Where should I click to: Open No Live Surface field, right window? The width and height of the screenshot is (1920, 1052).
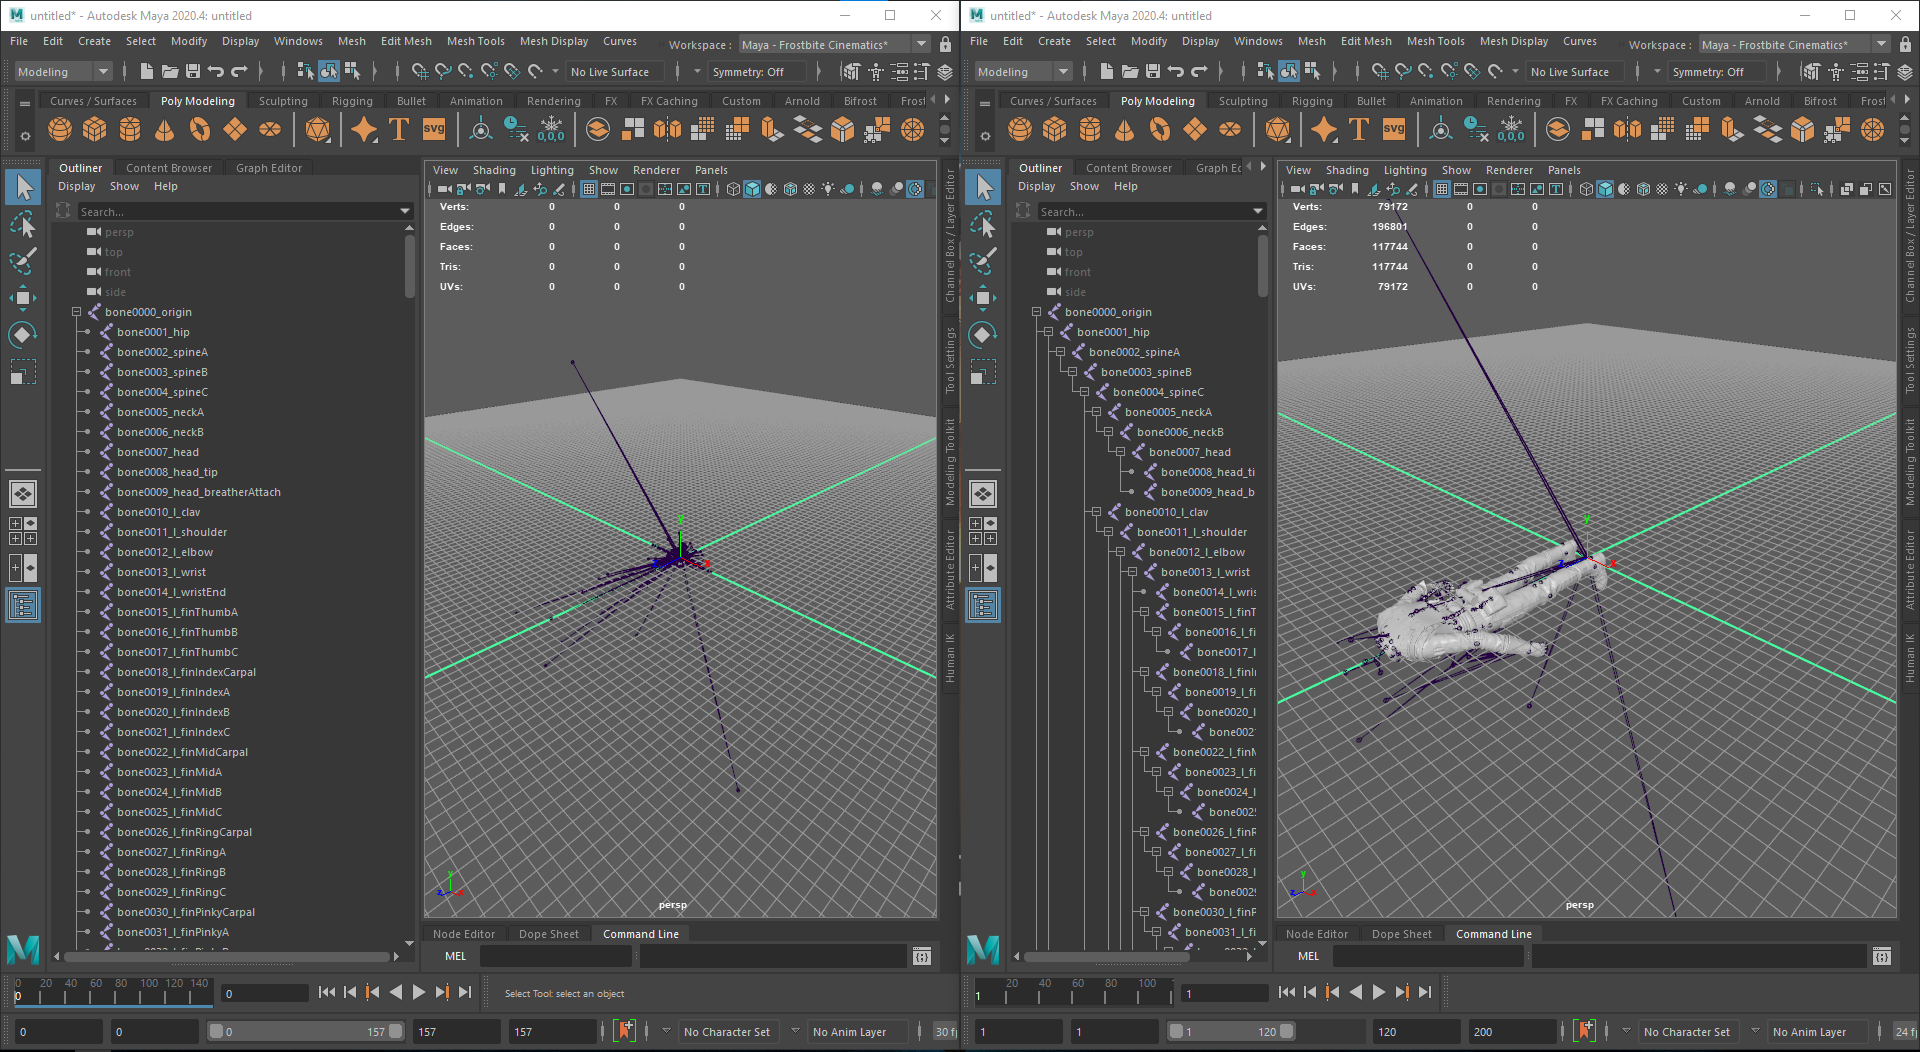point(1575,71)
